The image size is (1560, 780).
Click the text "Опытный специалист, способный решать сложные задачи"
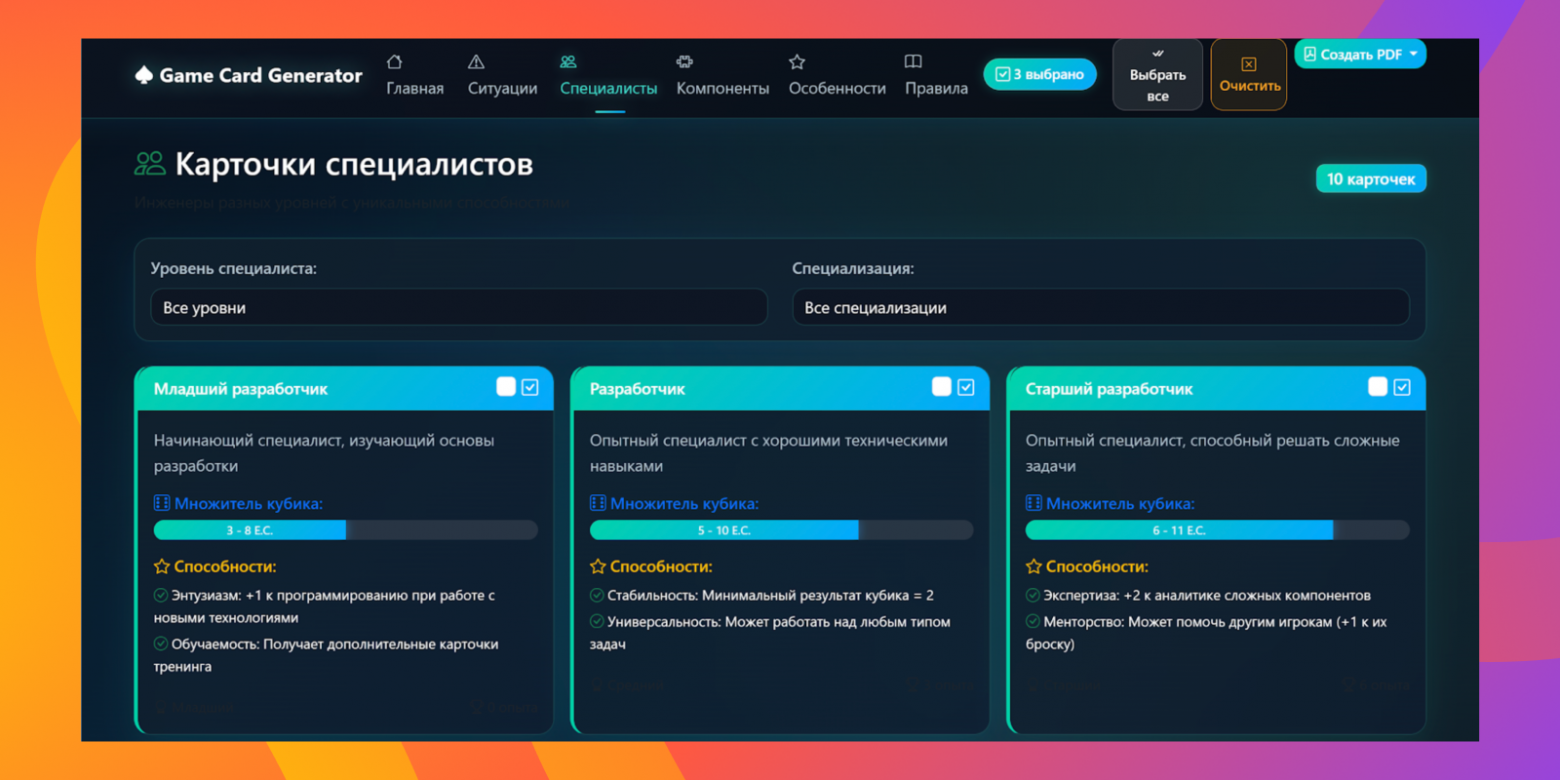[1213, 453]
